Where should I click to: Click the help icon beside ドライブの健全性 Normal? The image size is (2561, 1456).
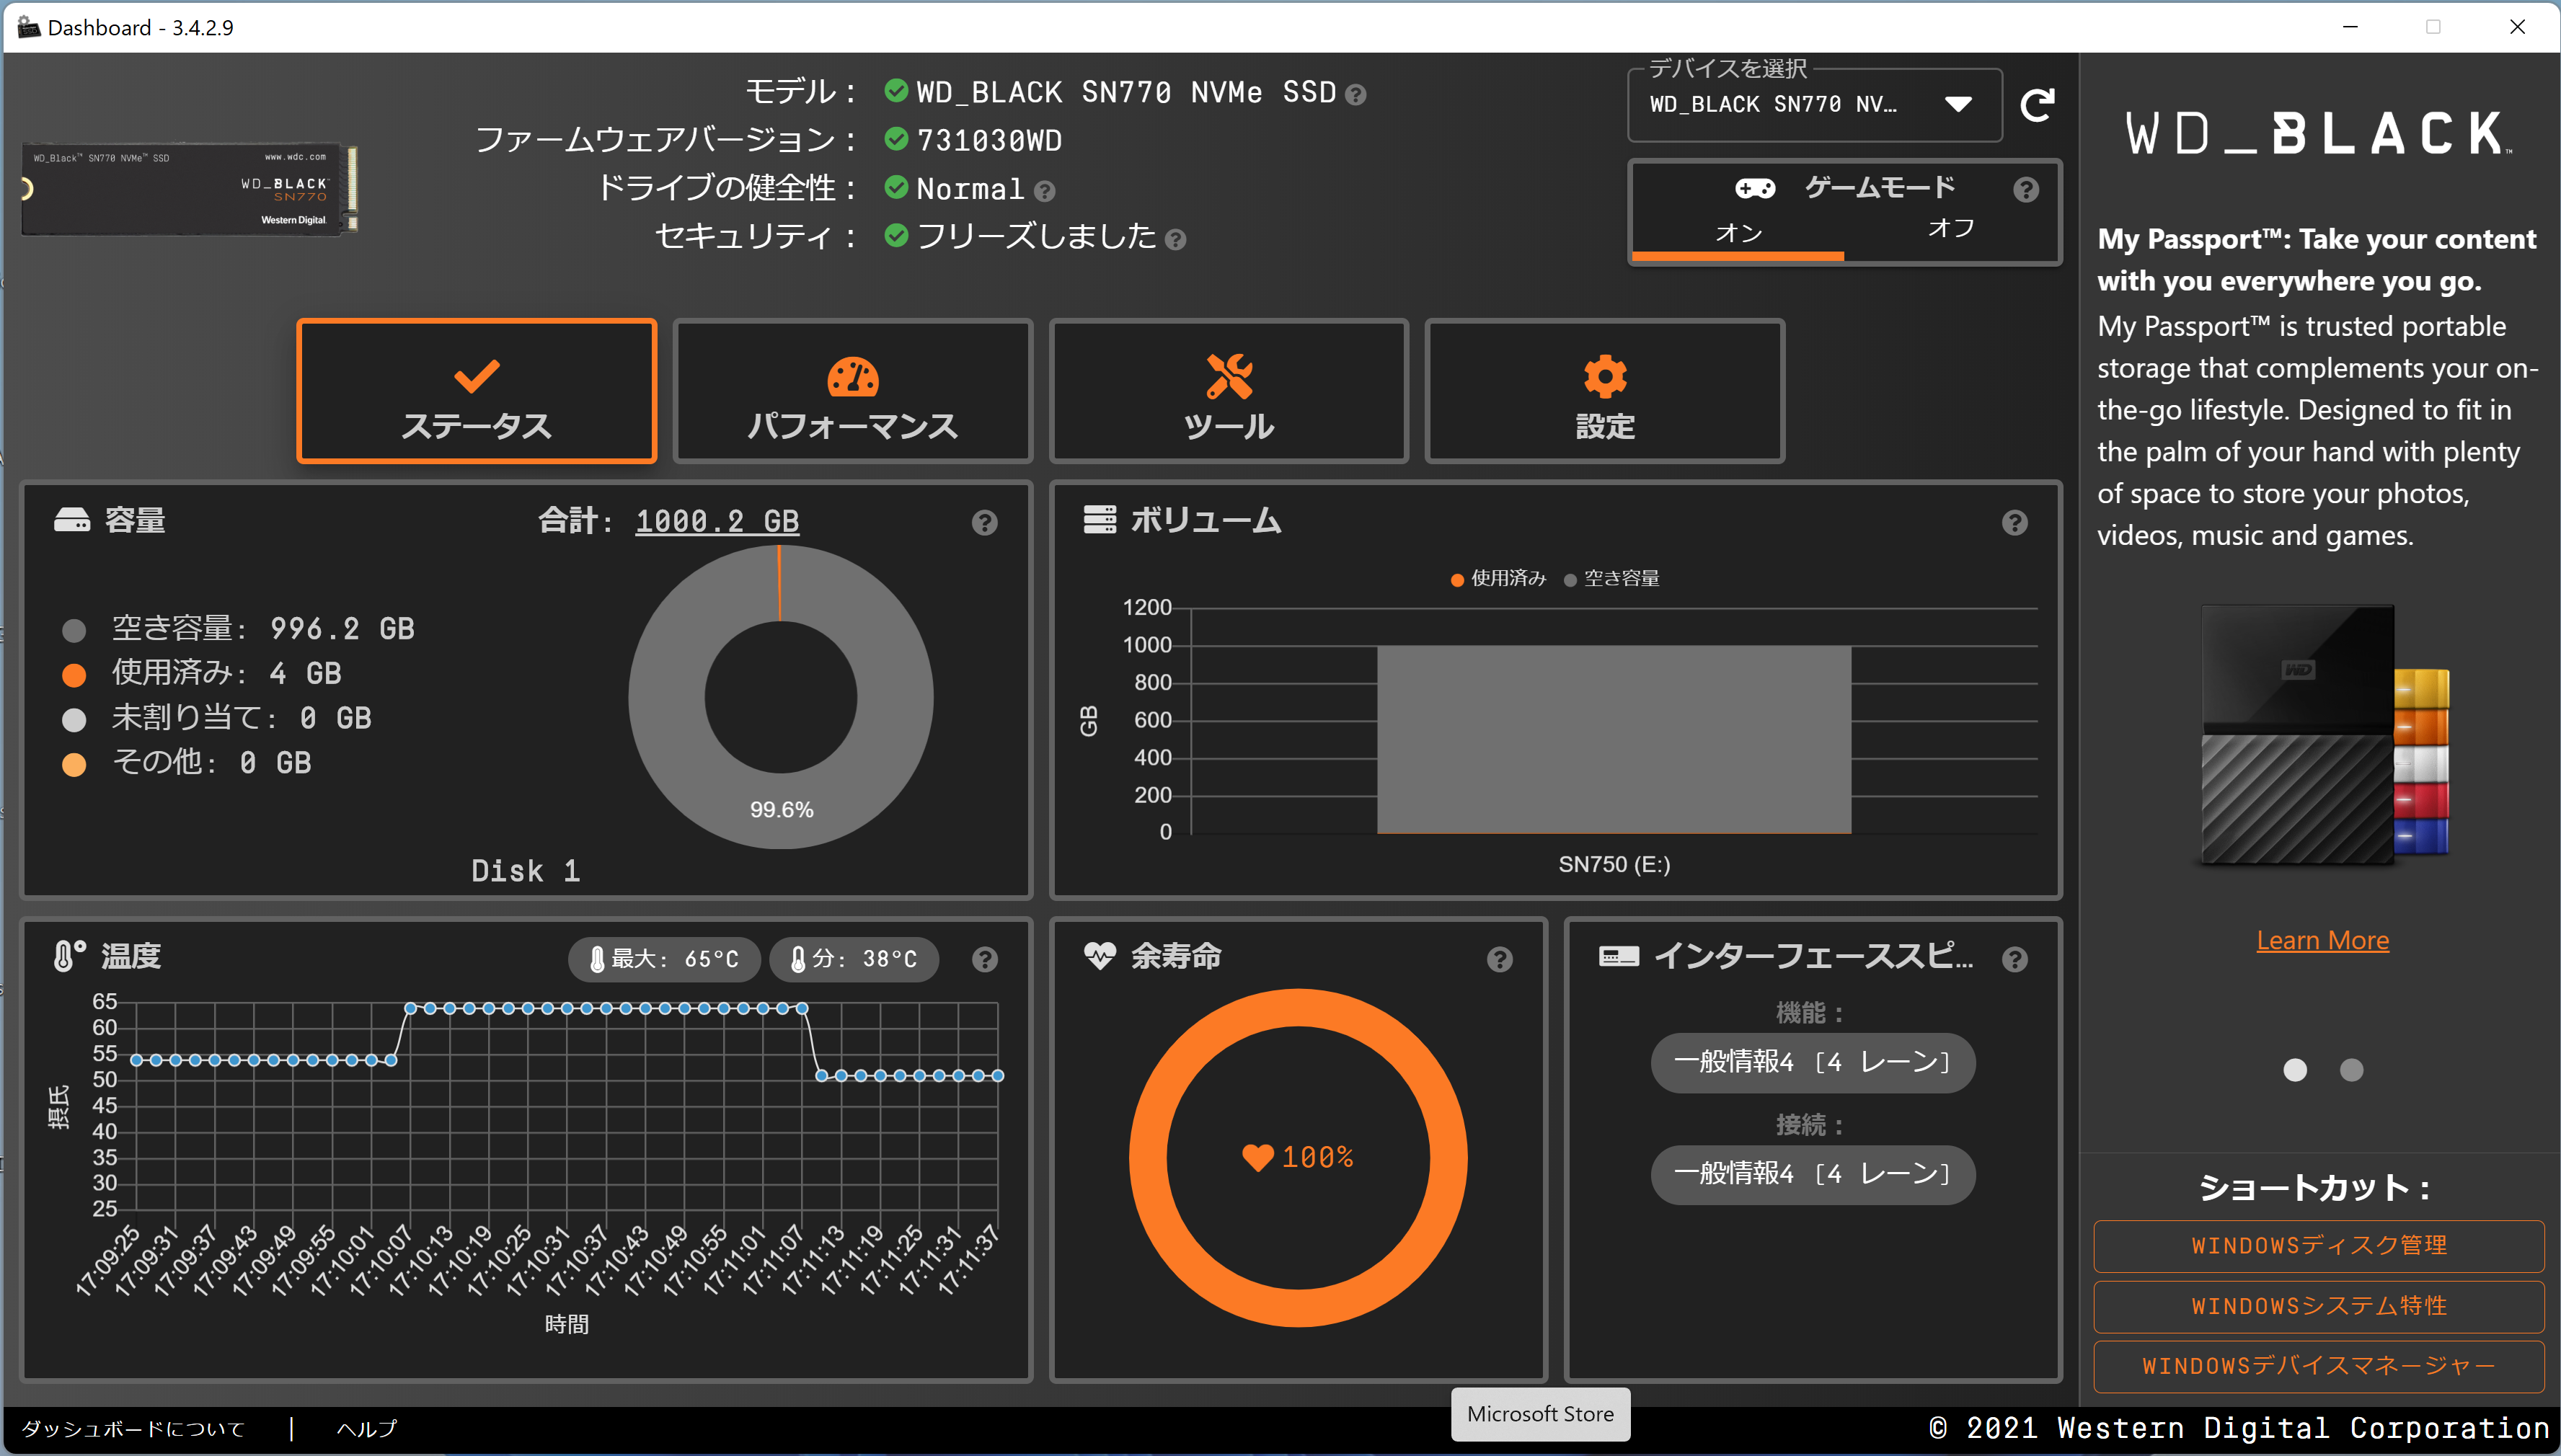click(x=1044, y=191)
